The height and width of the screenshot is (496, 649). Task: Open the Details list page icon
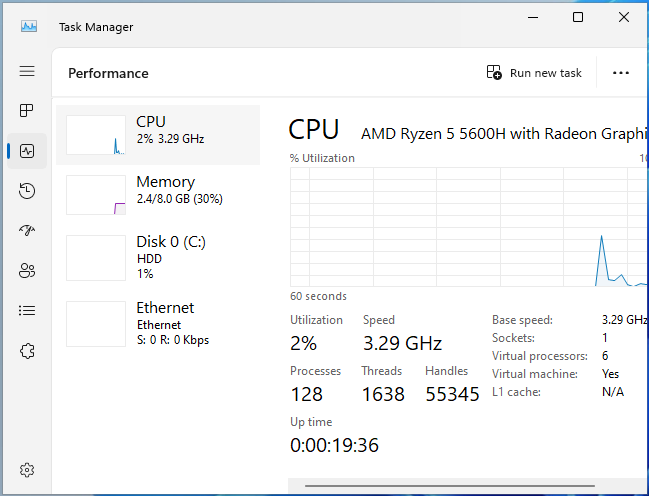click(x=27, y=311)
